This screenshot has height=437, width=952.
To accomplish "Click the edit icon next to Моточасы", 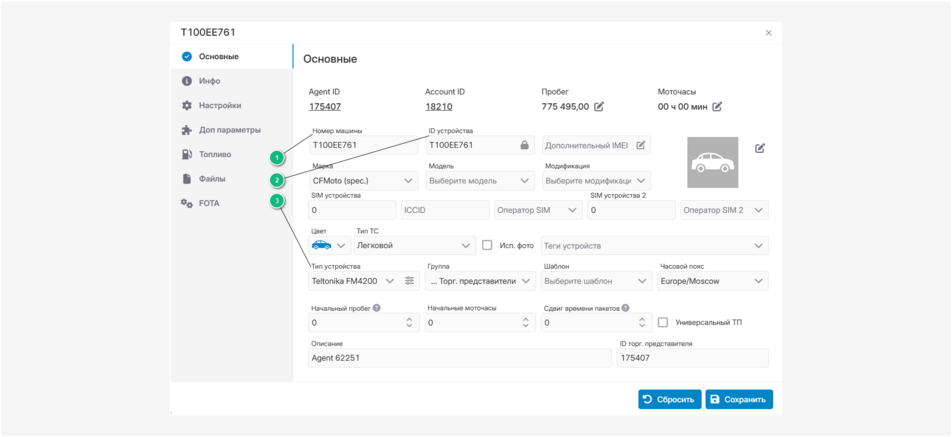I will coord(717,107).
